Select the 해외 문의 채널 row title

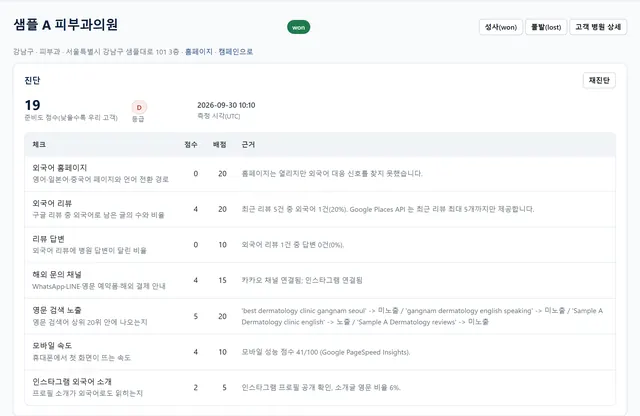tap(57, 274)
